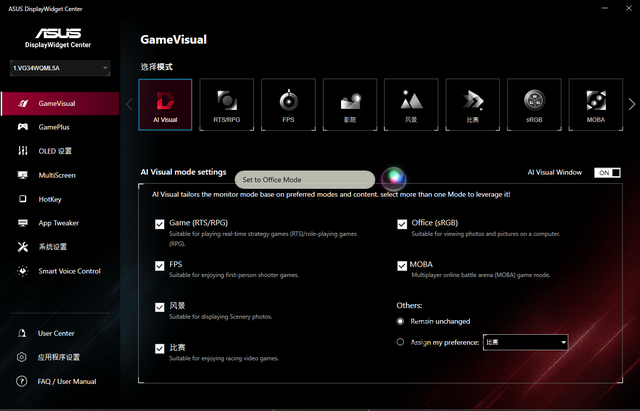Select the MOBA mode tile
The width and height of the screenshot is (640, 411).
pos(596,104)
